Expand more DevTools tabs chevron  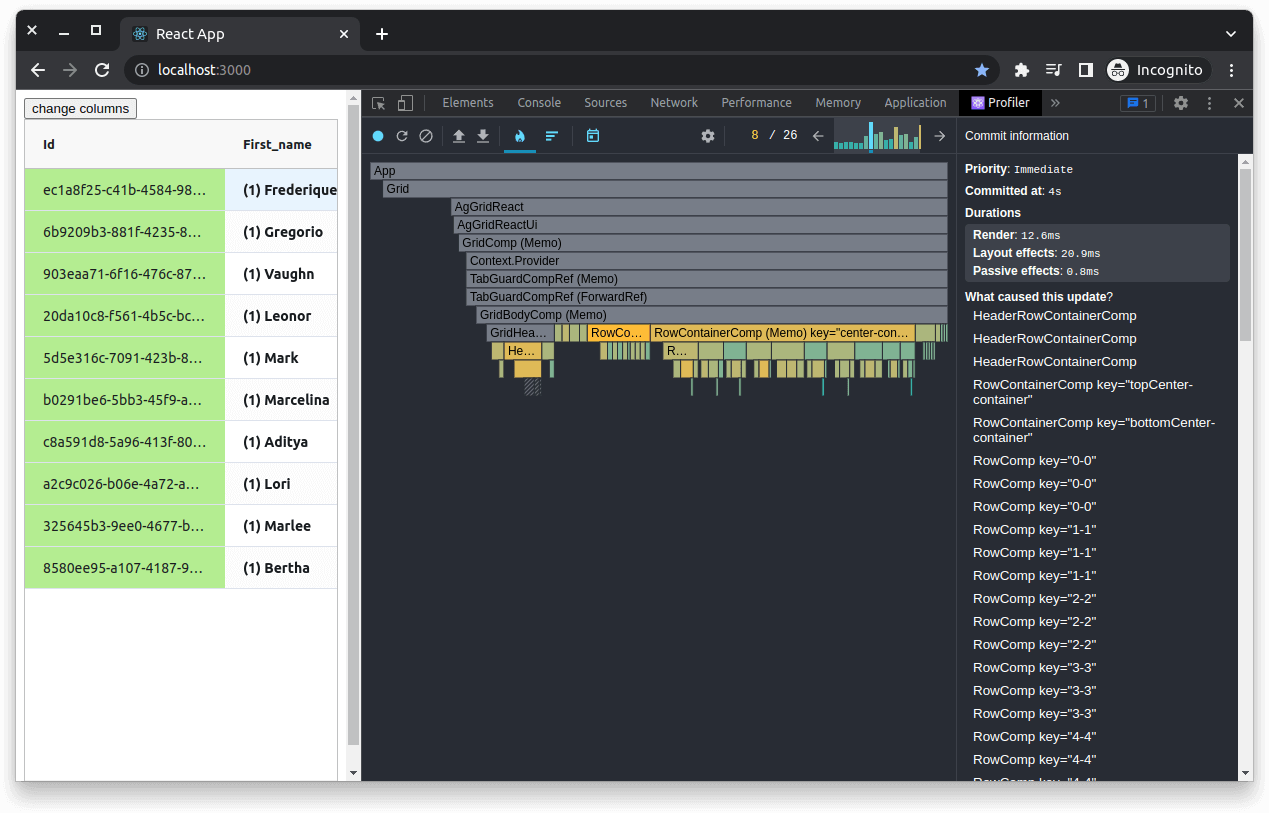pos(1055,103)
